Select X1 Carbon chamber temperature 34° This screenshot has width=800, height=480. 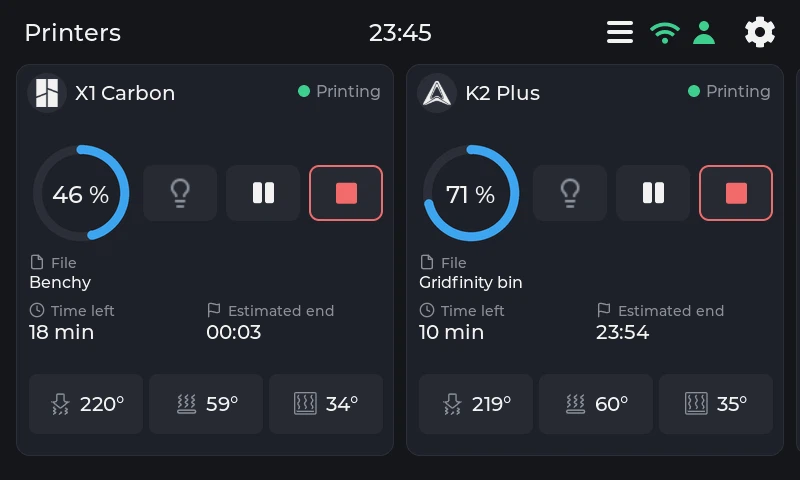(x=326, y=404)
